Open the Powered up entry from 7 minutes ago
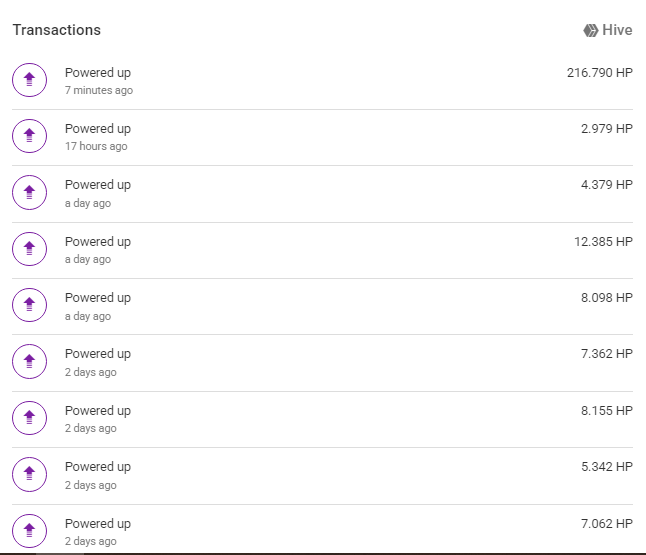Viewport: 646px width, 555px height. pos(98,73)
